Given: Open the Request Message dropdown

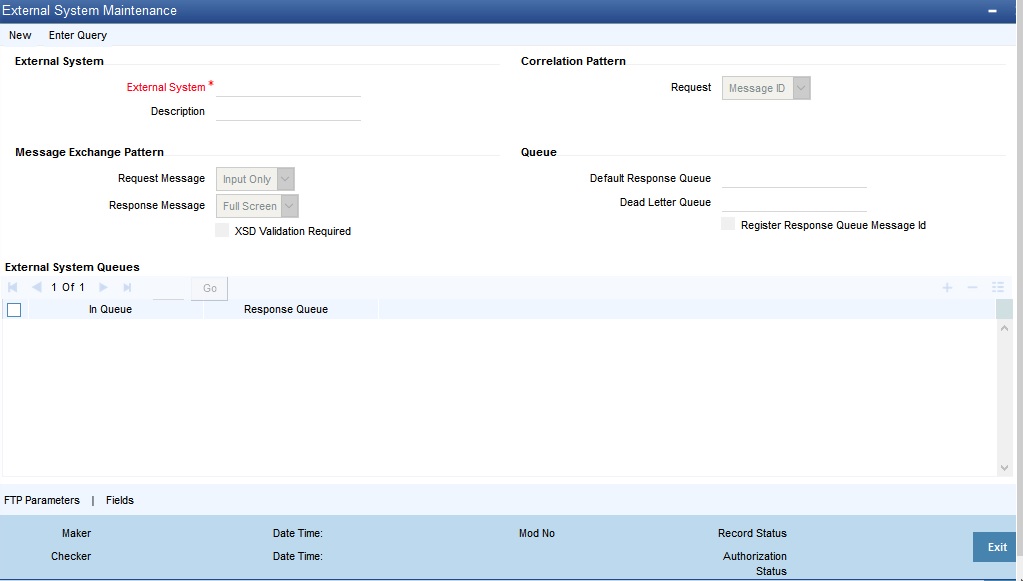Looking at the screenshot, I should pyautogui.click(x=255, y=179).
